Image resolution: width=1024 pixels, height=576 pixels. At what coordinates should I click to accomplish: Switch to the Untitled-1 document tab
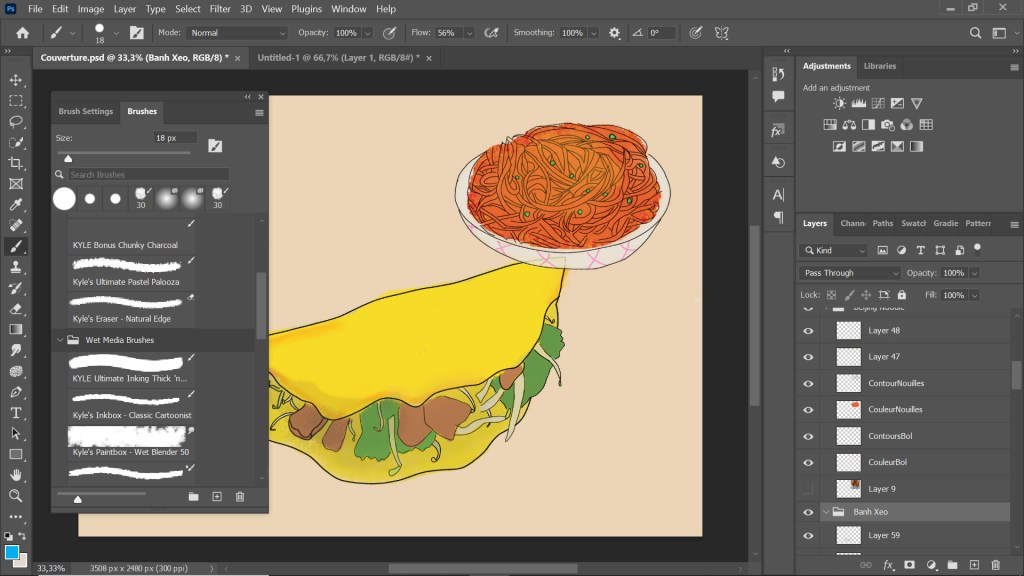[335, 58]
